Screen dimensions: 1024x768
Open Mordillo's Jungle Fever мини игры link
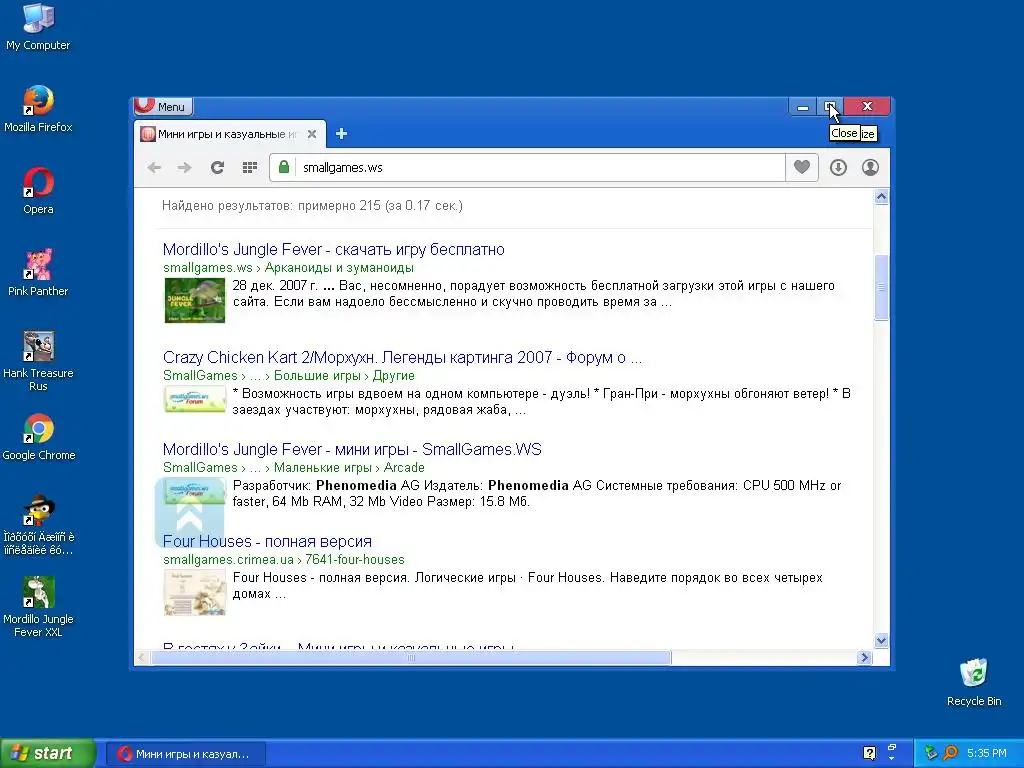click(x=352, y=449)
